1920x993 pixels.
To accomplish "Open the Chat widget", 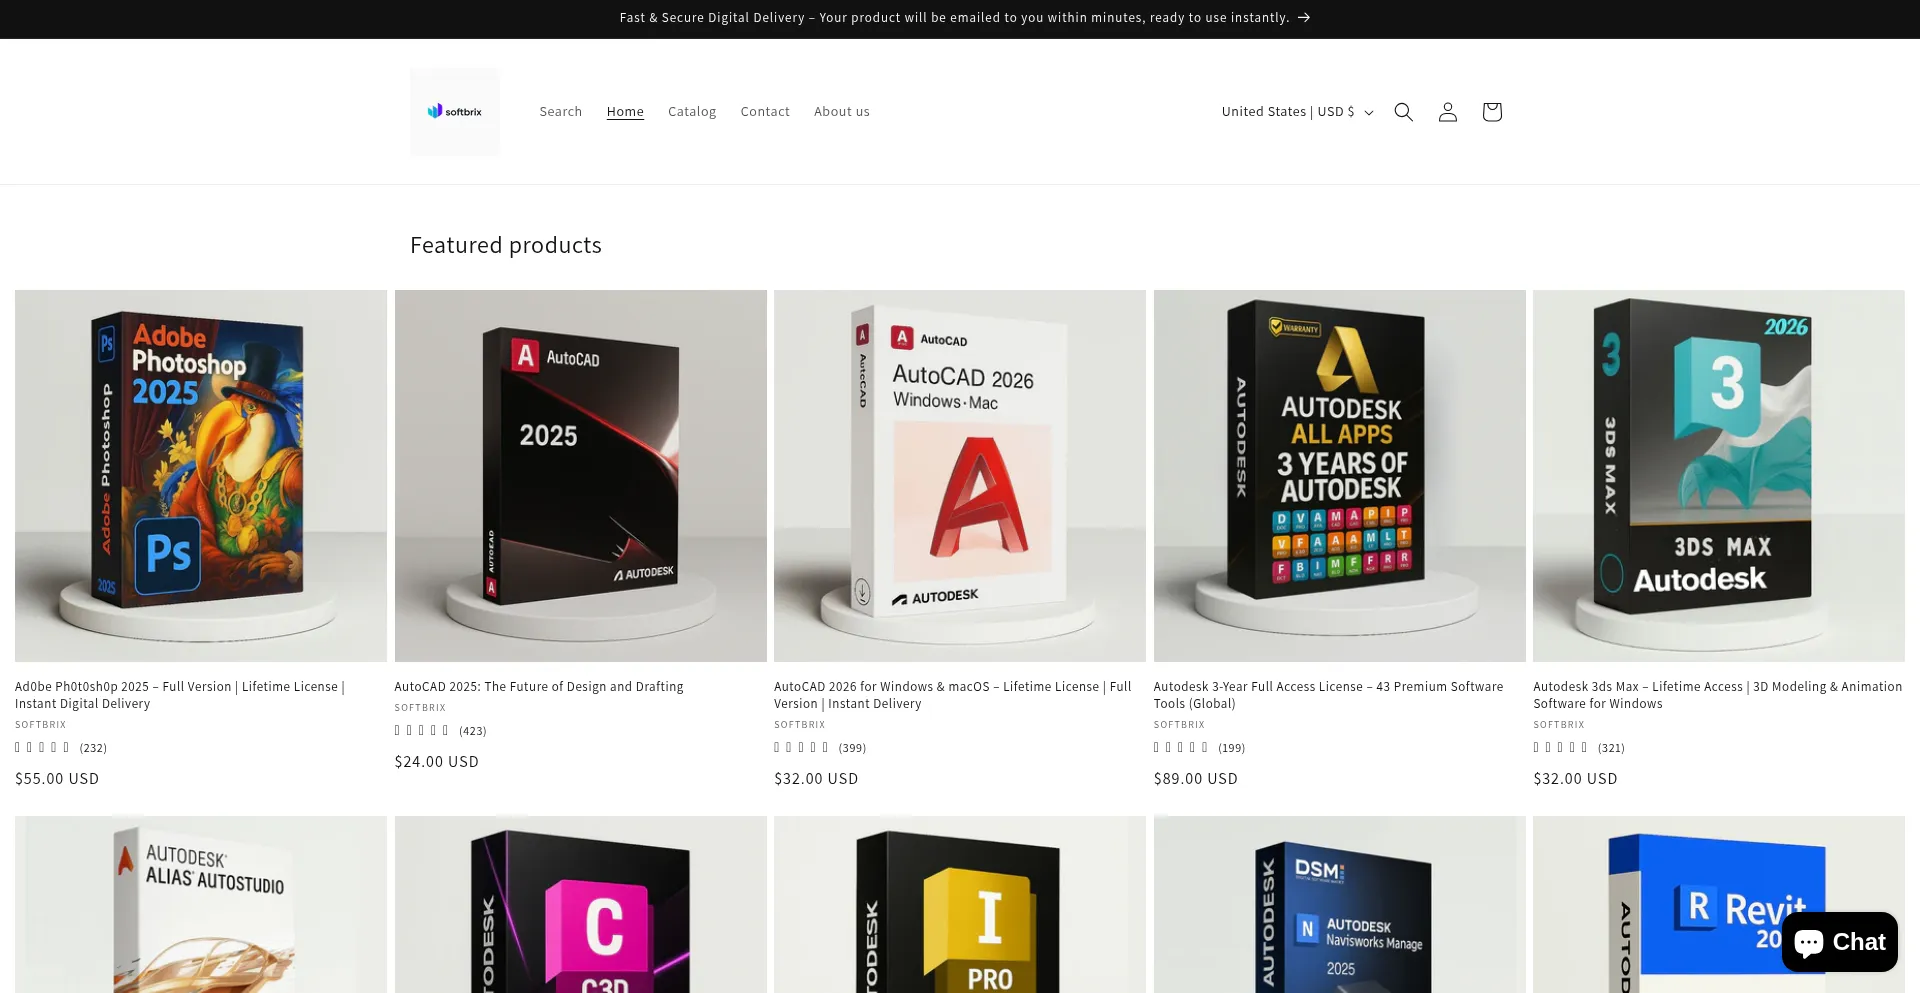I will tap(1839, 942).
